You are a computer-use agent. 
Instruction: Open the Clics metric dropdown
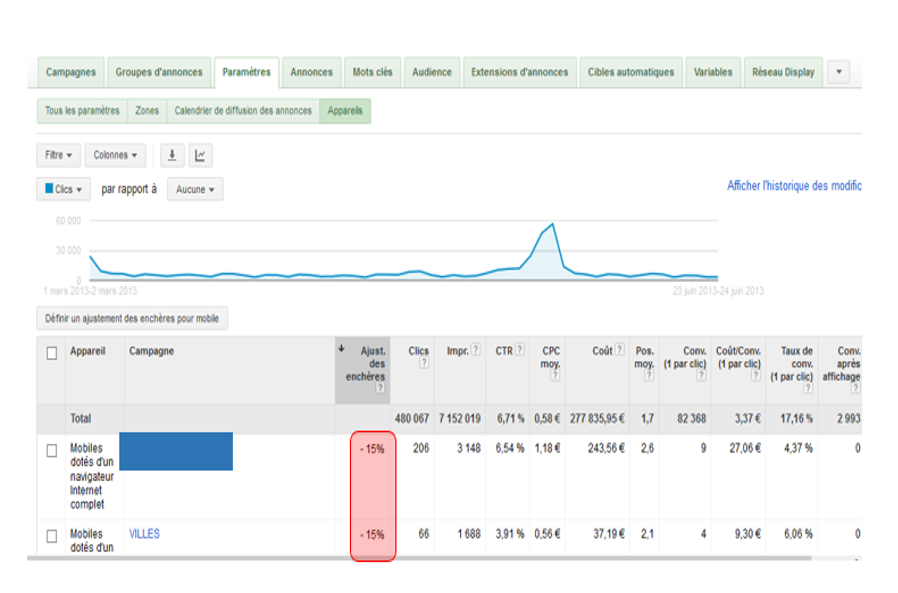64,189
